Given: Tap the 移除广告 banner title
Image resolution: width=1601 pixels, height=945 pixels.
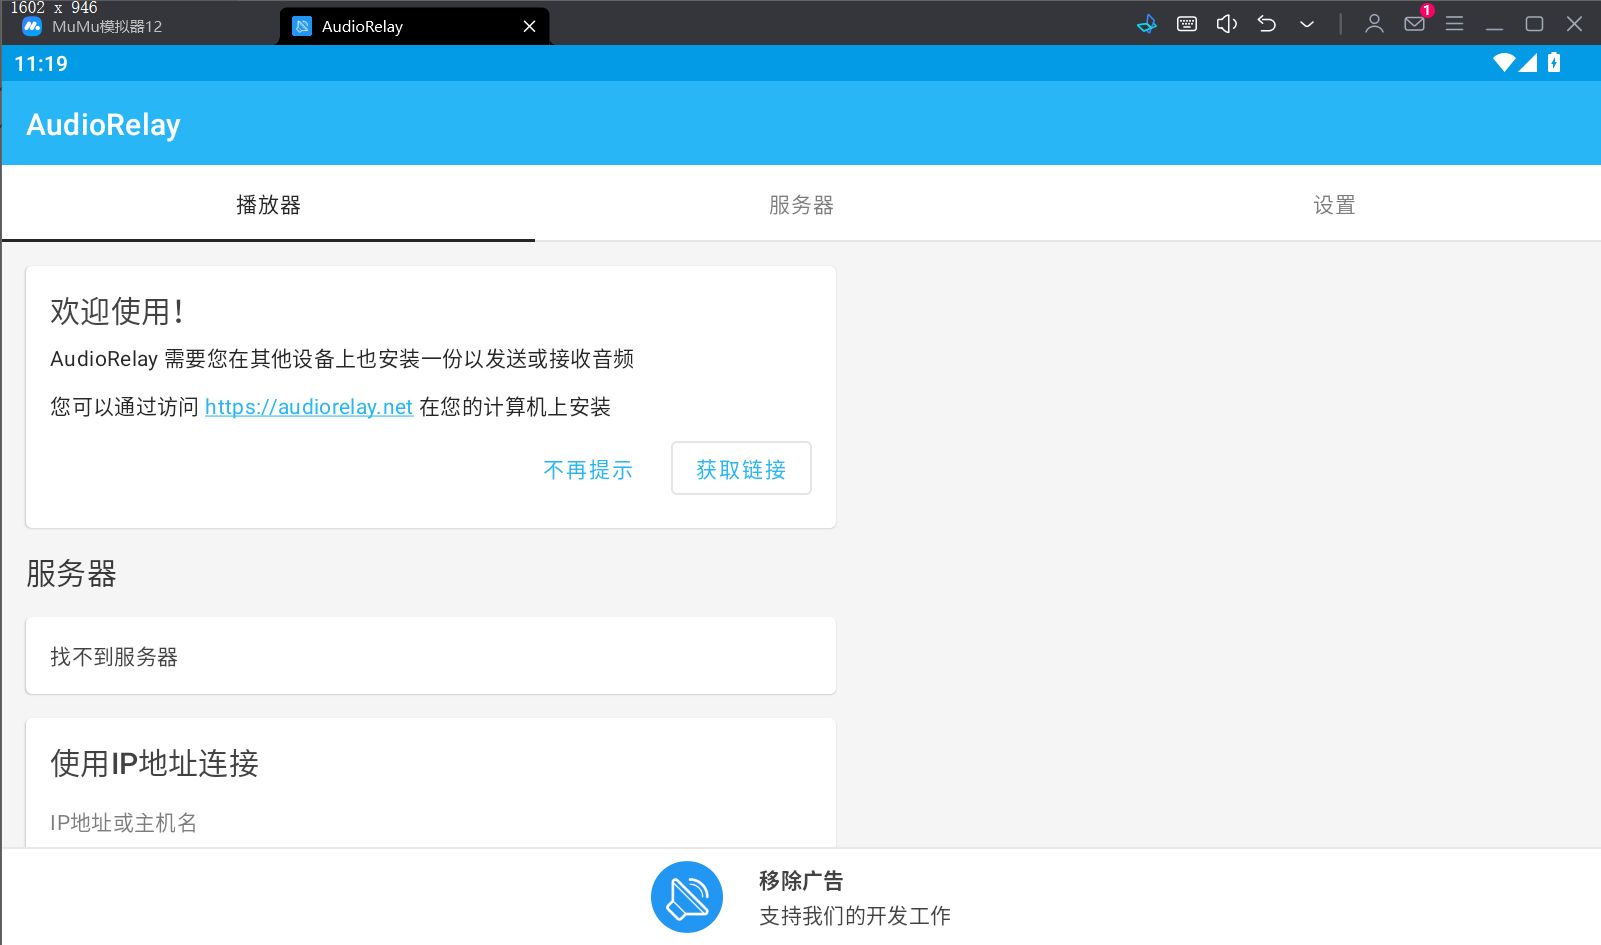Looking at the screenshot, I should (x=801, y=881).
